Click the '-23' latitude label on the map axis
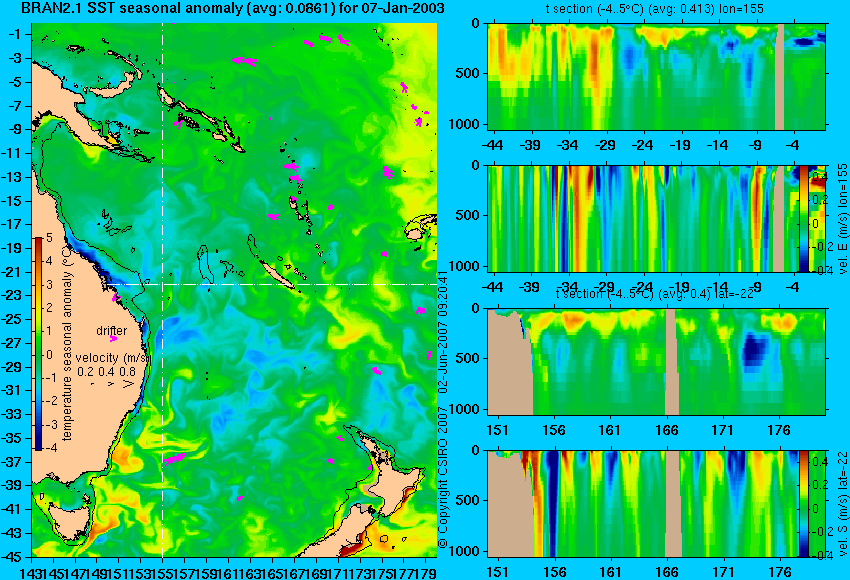850x580 pixels. pyautogui.click(x=11, y=295)
